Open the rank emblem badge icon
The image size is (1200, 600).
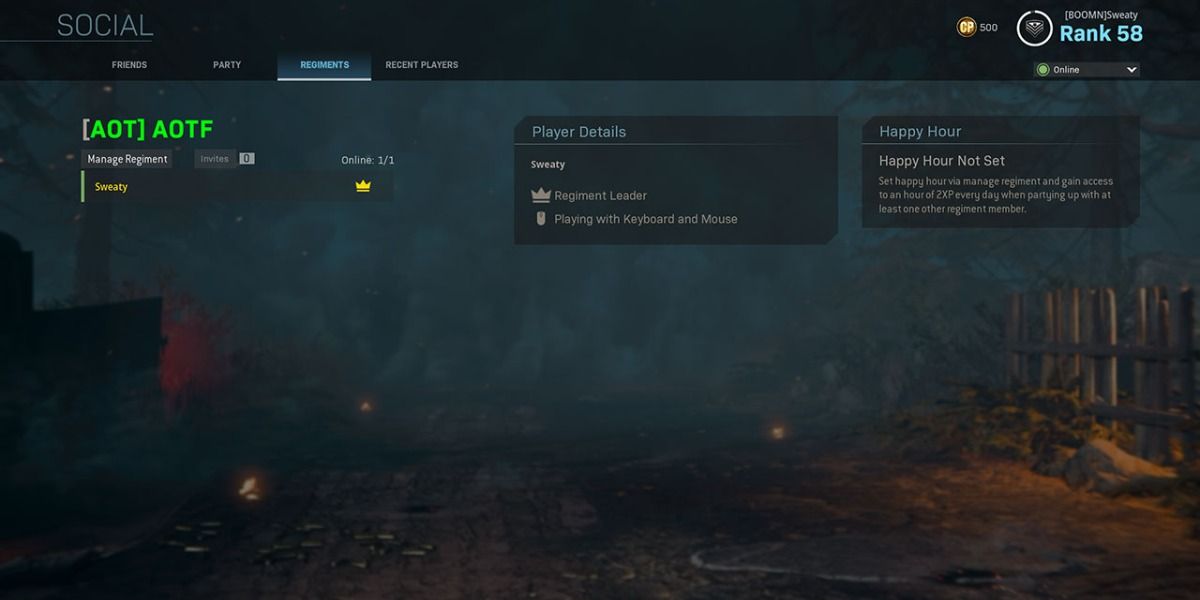pyautogui.click(x=1034, y=29)
